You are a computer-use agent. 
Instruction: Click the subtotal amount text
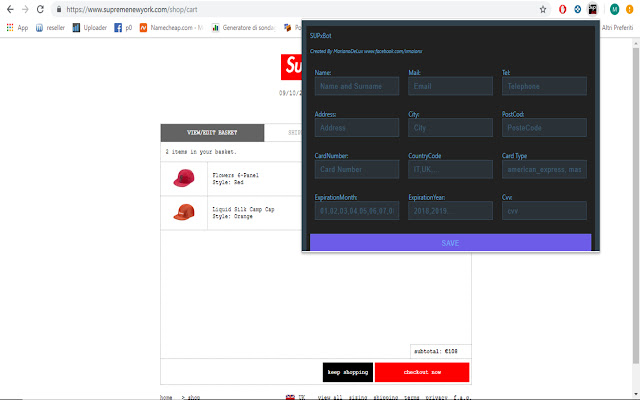tap(436, 351)
